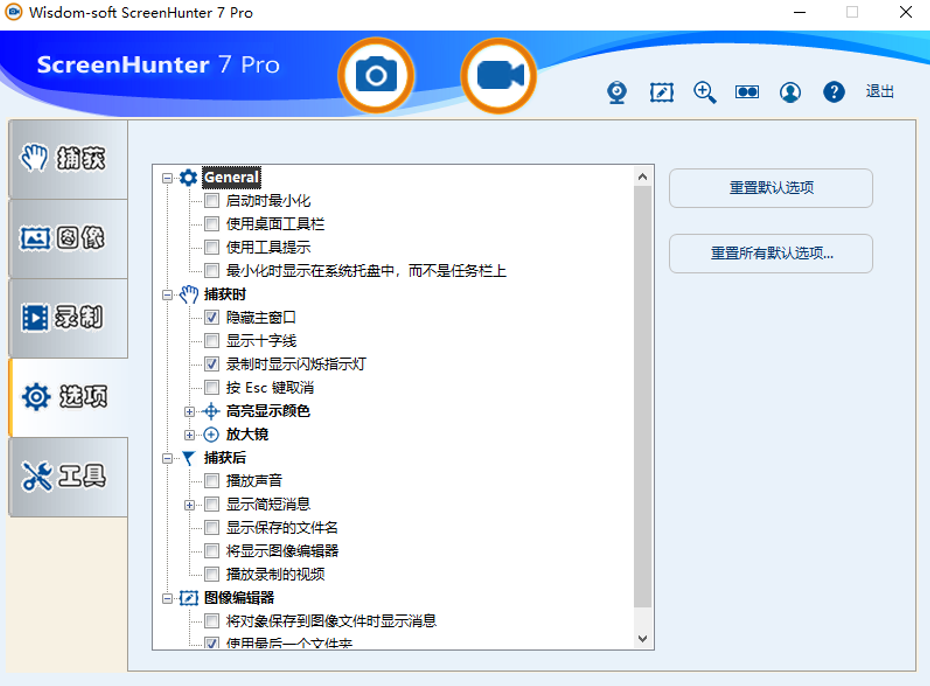The width and height of the screenshot is (930, 686).
Task: Select the 高亮显示颜色 label
Action: (268, 411)
